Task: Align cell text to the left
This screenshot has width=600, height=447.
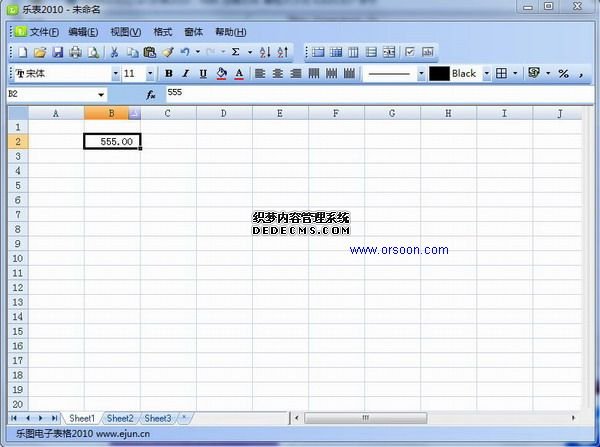Action: [260, 73]
